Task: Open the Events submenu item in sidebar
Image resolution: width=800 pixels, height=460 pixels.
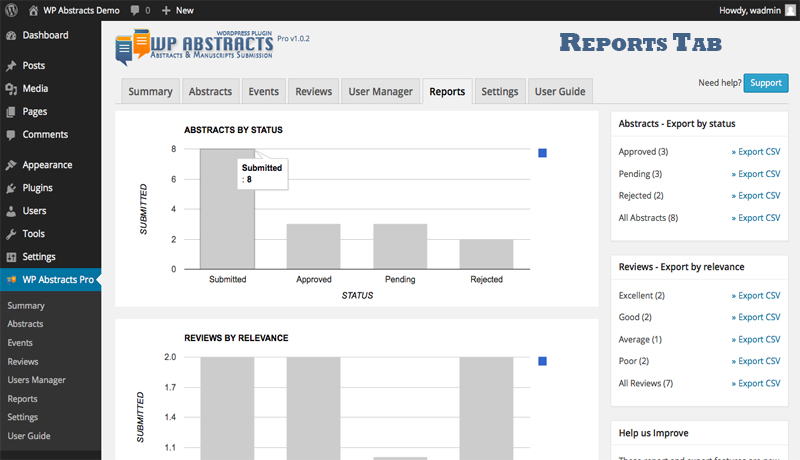Action: click(20, 343)
